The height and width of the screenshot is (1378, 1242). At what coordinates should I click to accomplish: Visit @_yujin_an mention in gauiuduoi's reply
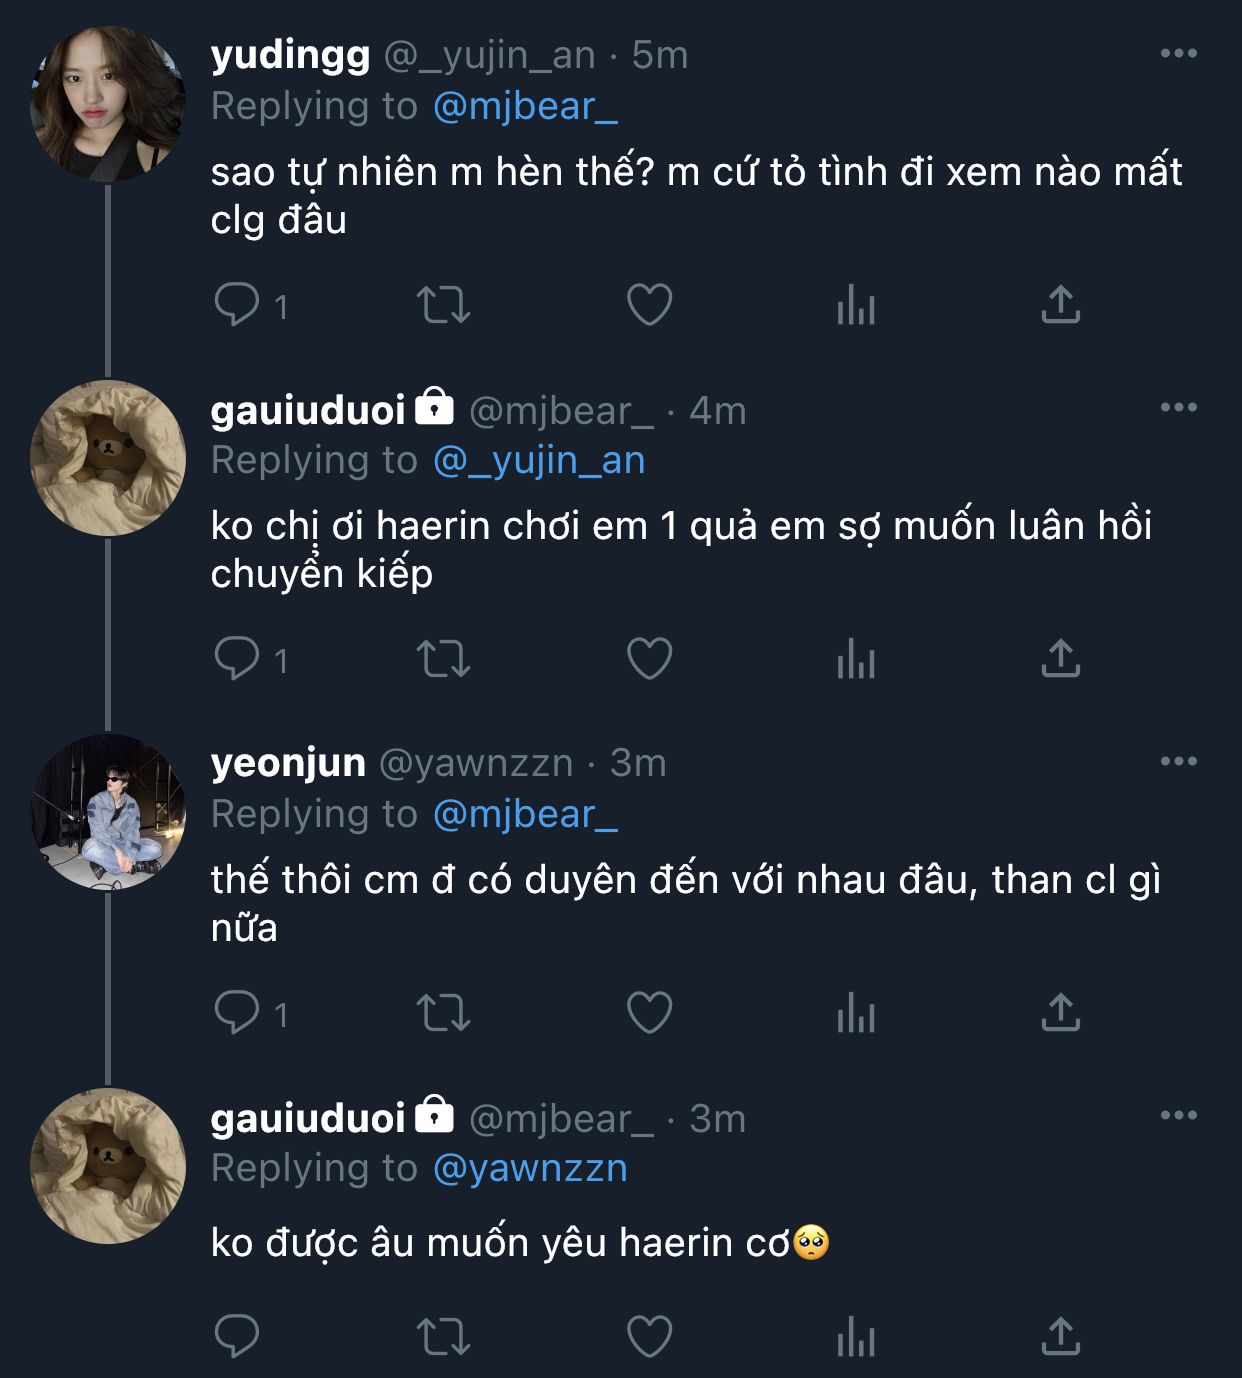tap(539, 460)
